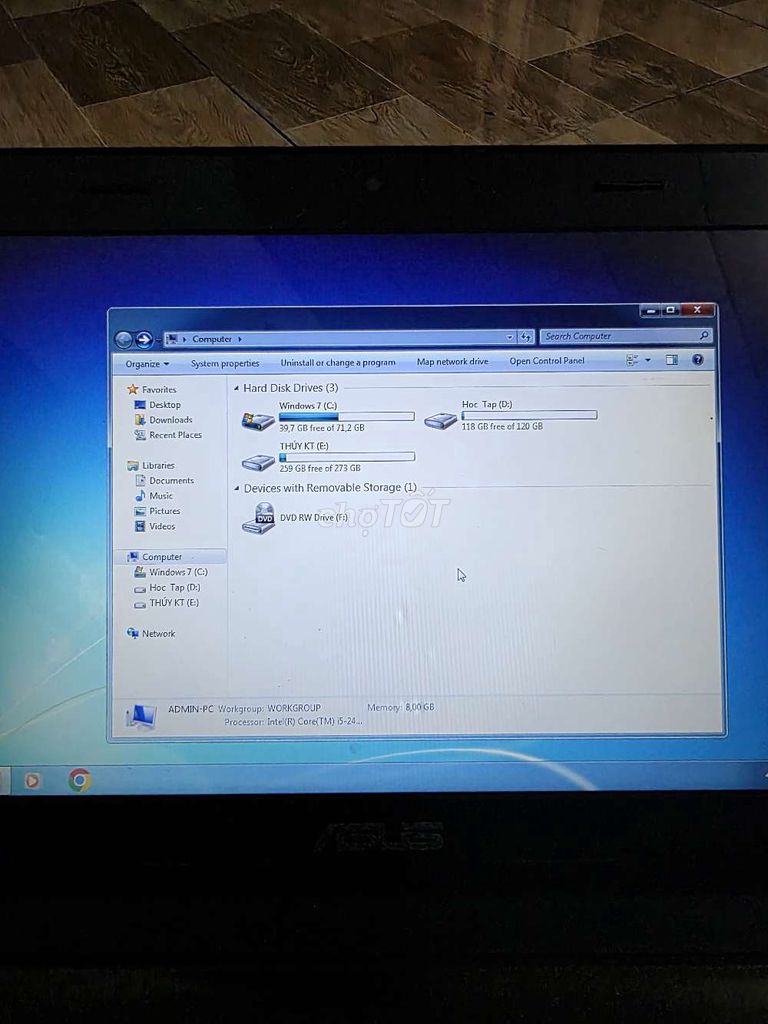Click the search magnifier icon

[704, 336]
